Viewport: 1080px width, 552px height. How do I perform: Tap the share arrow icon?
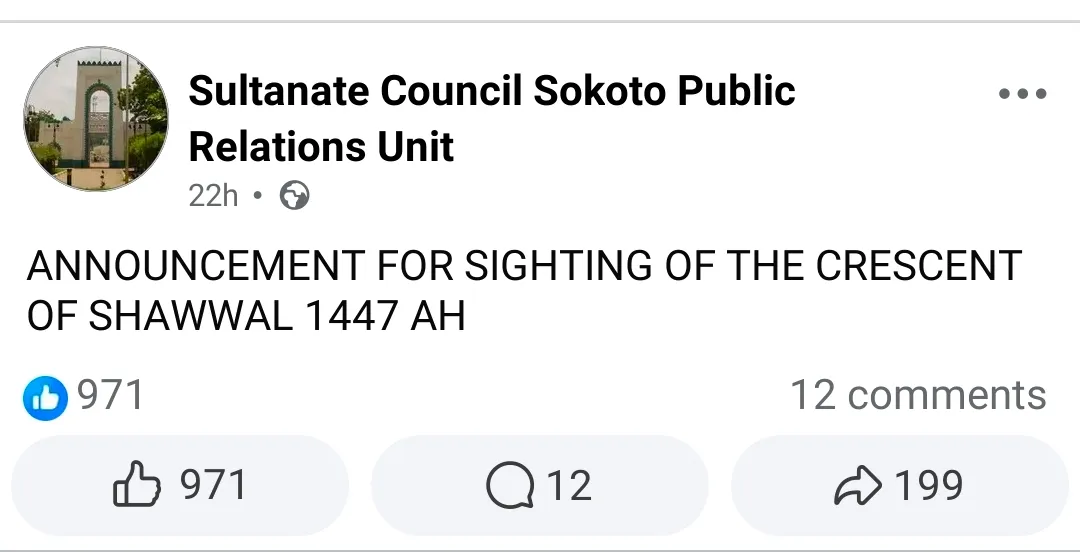pyautogui.click(x=857, y=487)
